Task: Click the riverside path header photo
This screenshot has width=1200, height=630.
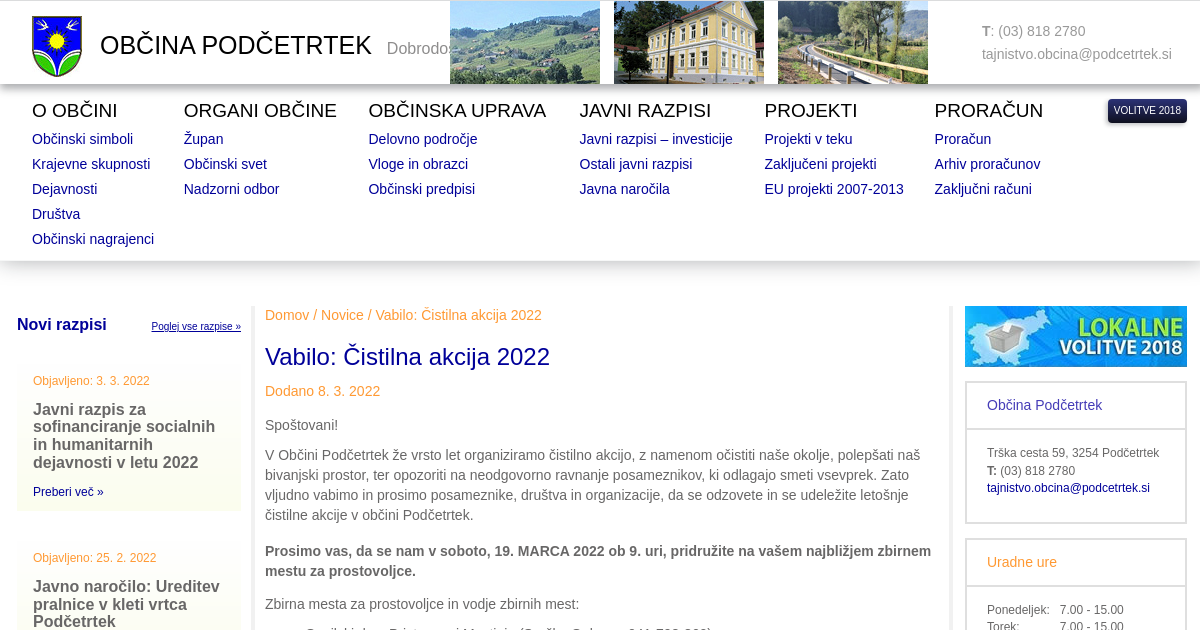Action: click(x=852, y=42)
